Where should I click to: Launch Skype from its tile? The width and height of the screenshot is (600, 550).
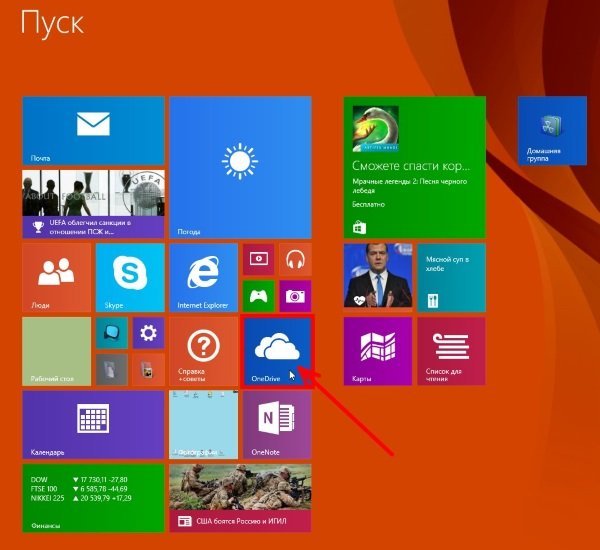[130, 278]
